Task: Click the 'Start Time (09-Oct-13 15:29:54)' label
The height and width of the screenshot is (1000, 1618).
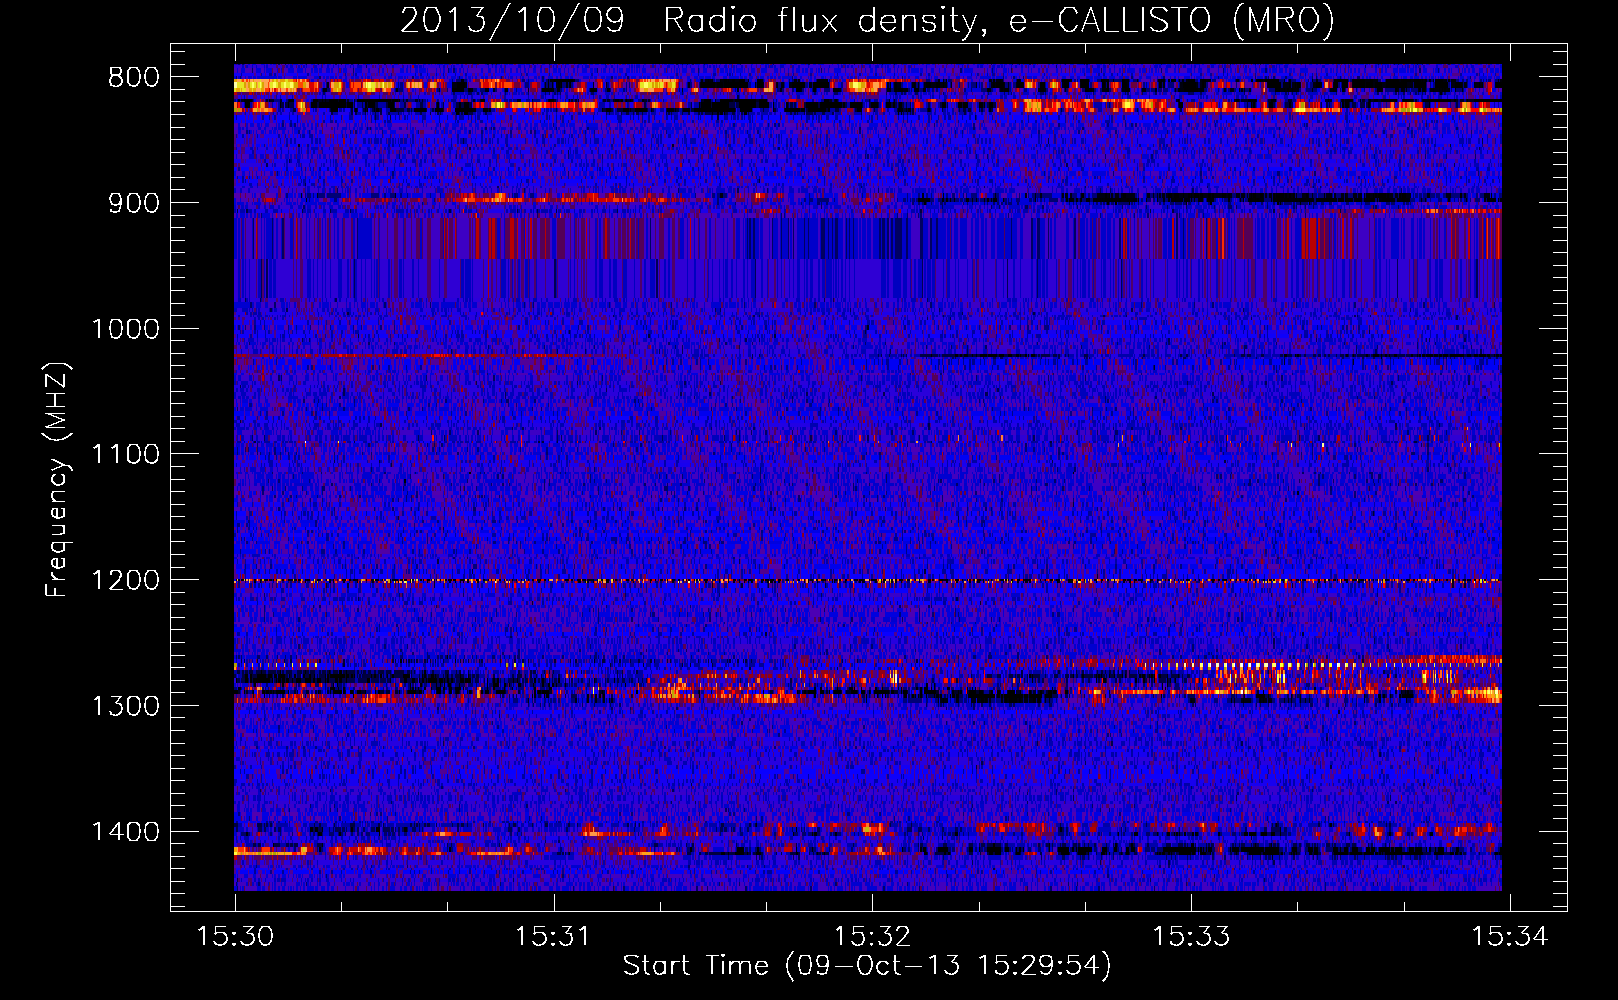Action: (867, 966)
